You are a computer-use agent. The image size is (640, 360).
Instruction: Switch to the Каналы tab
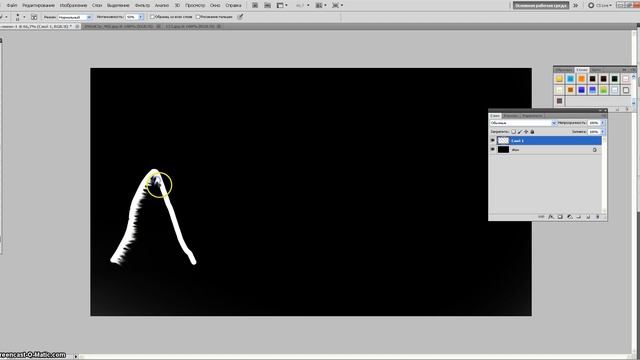pyautogui.click(x=510, y=116)
